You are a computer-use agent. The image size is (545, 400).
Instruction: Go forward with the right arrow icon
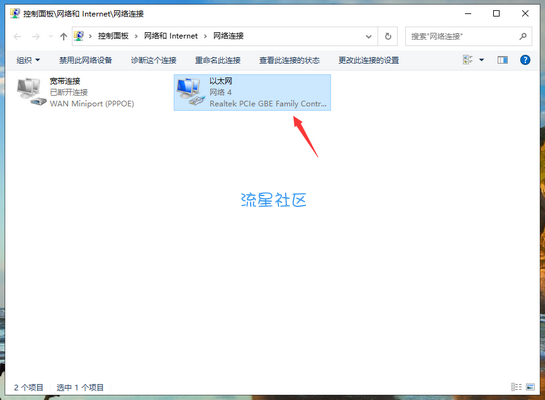pos(35,36)
